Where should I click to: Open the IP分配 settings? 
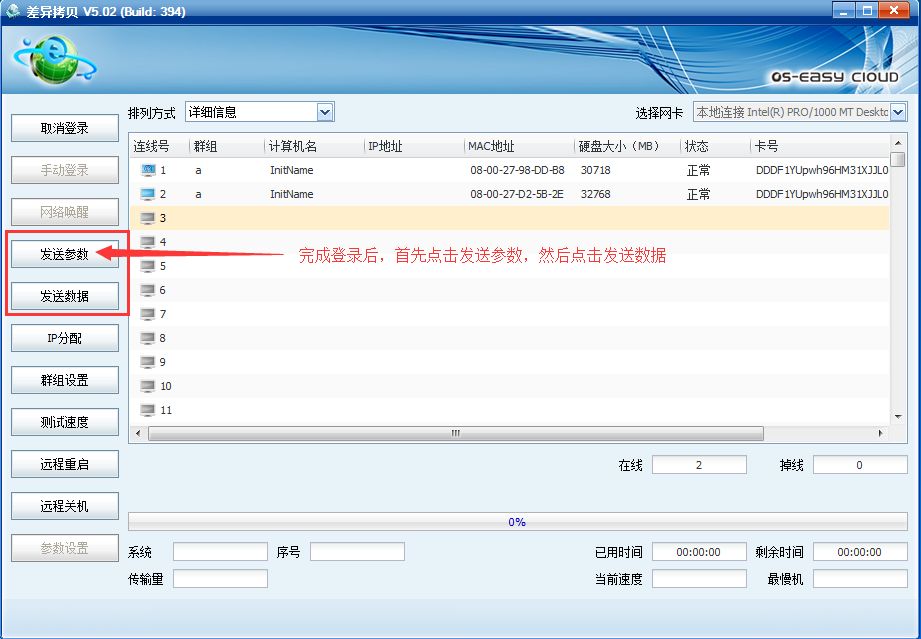(65, 338)
